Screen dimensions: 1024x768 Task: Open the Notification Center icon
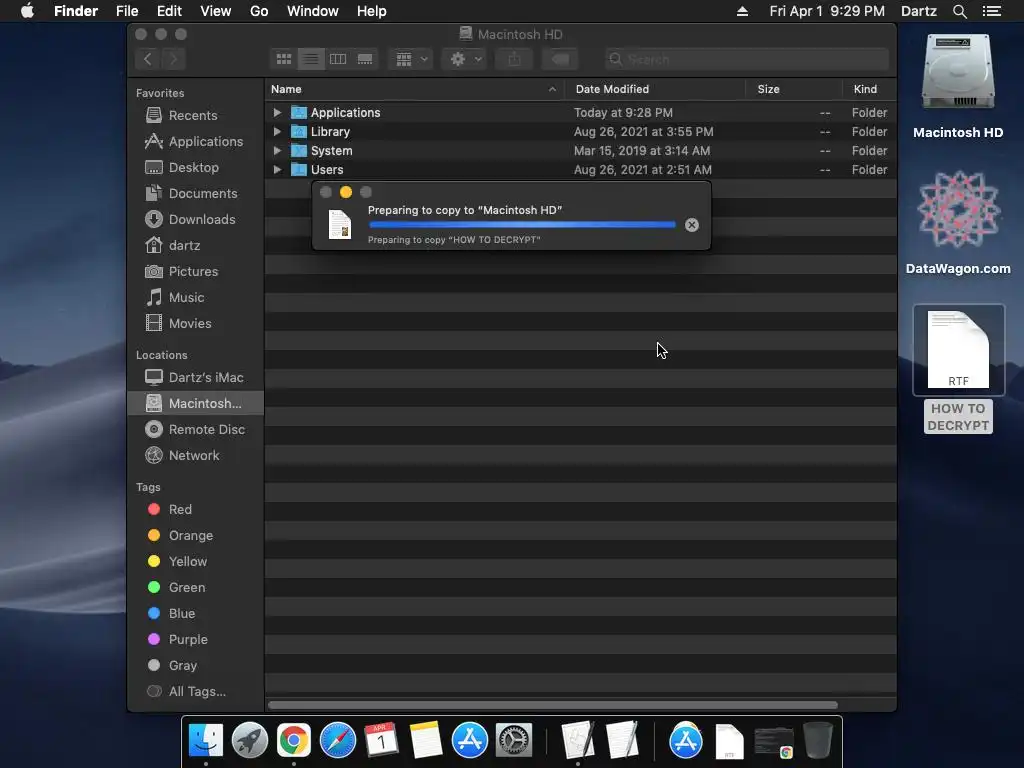point(992,11)
